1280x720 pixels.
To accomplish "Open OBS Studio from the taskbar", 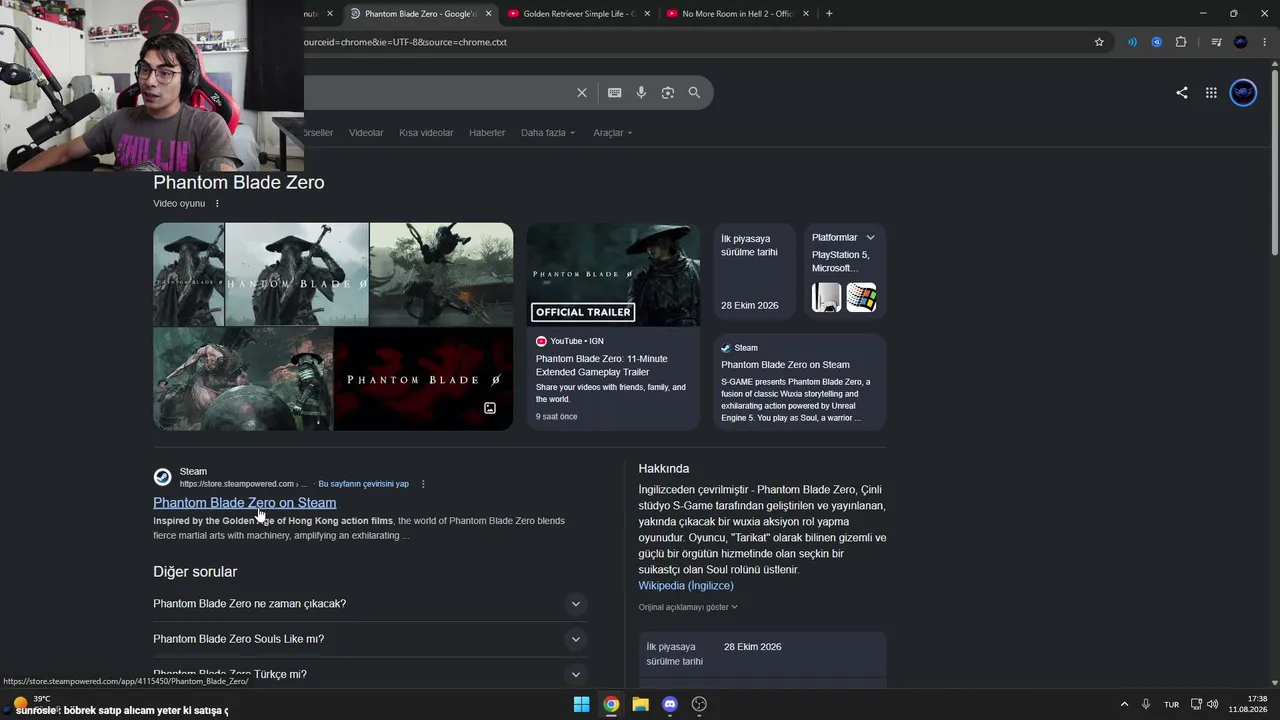I will pyautogui.click(x=699, y=704).
